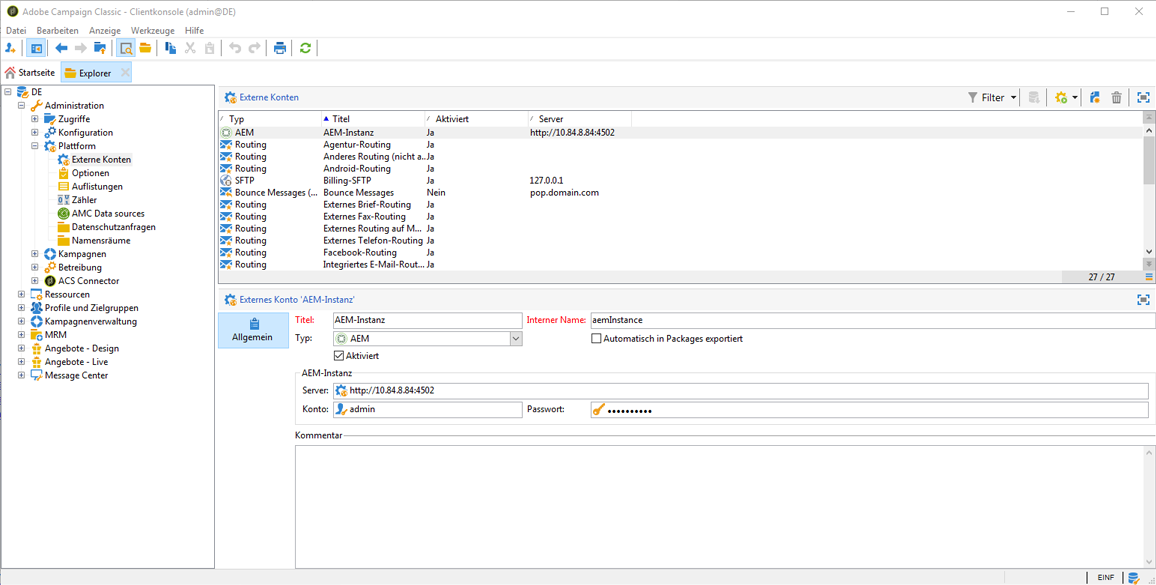
Task: Click the copy icon in toolbar
Action: pyautogui.click(x=170, y=48)
